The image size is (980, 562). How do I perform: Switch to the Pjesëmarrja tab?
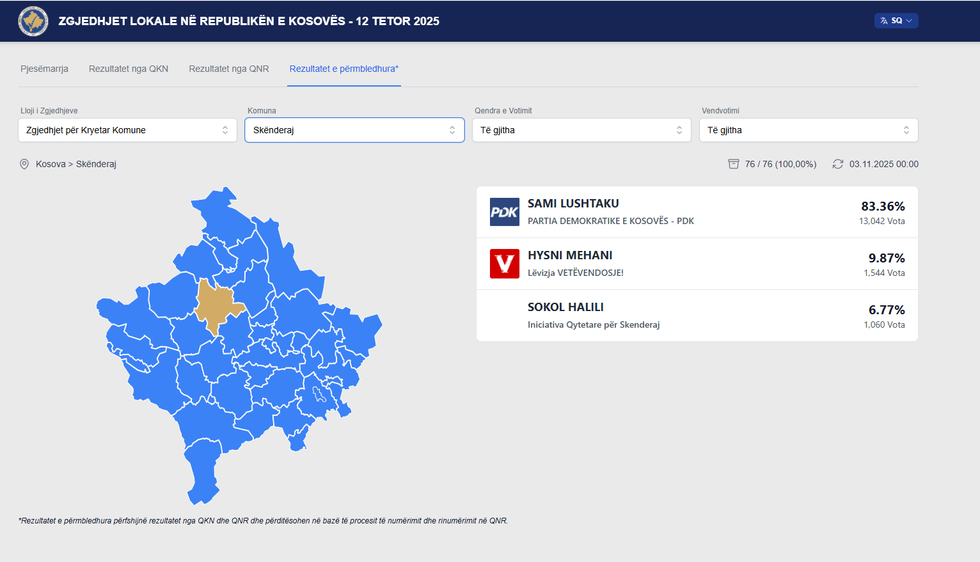pos(44,69)
